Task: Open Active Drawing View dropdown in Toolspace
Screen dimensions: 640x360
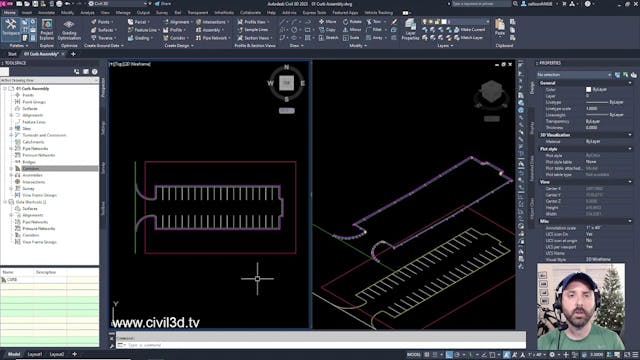Action: coord(49,80)
